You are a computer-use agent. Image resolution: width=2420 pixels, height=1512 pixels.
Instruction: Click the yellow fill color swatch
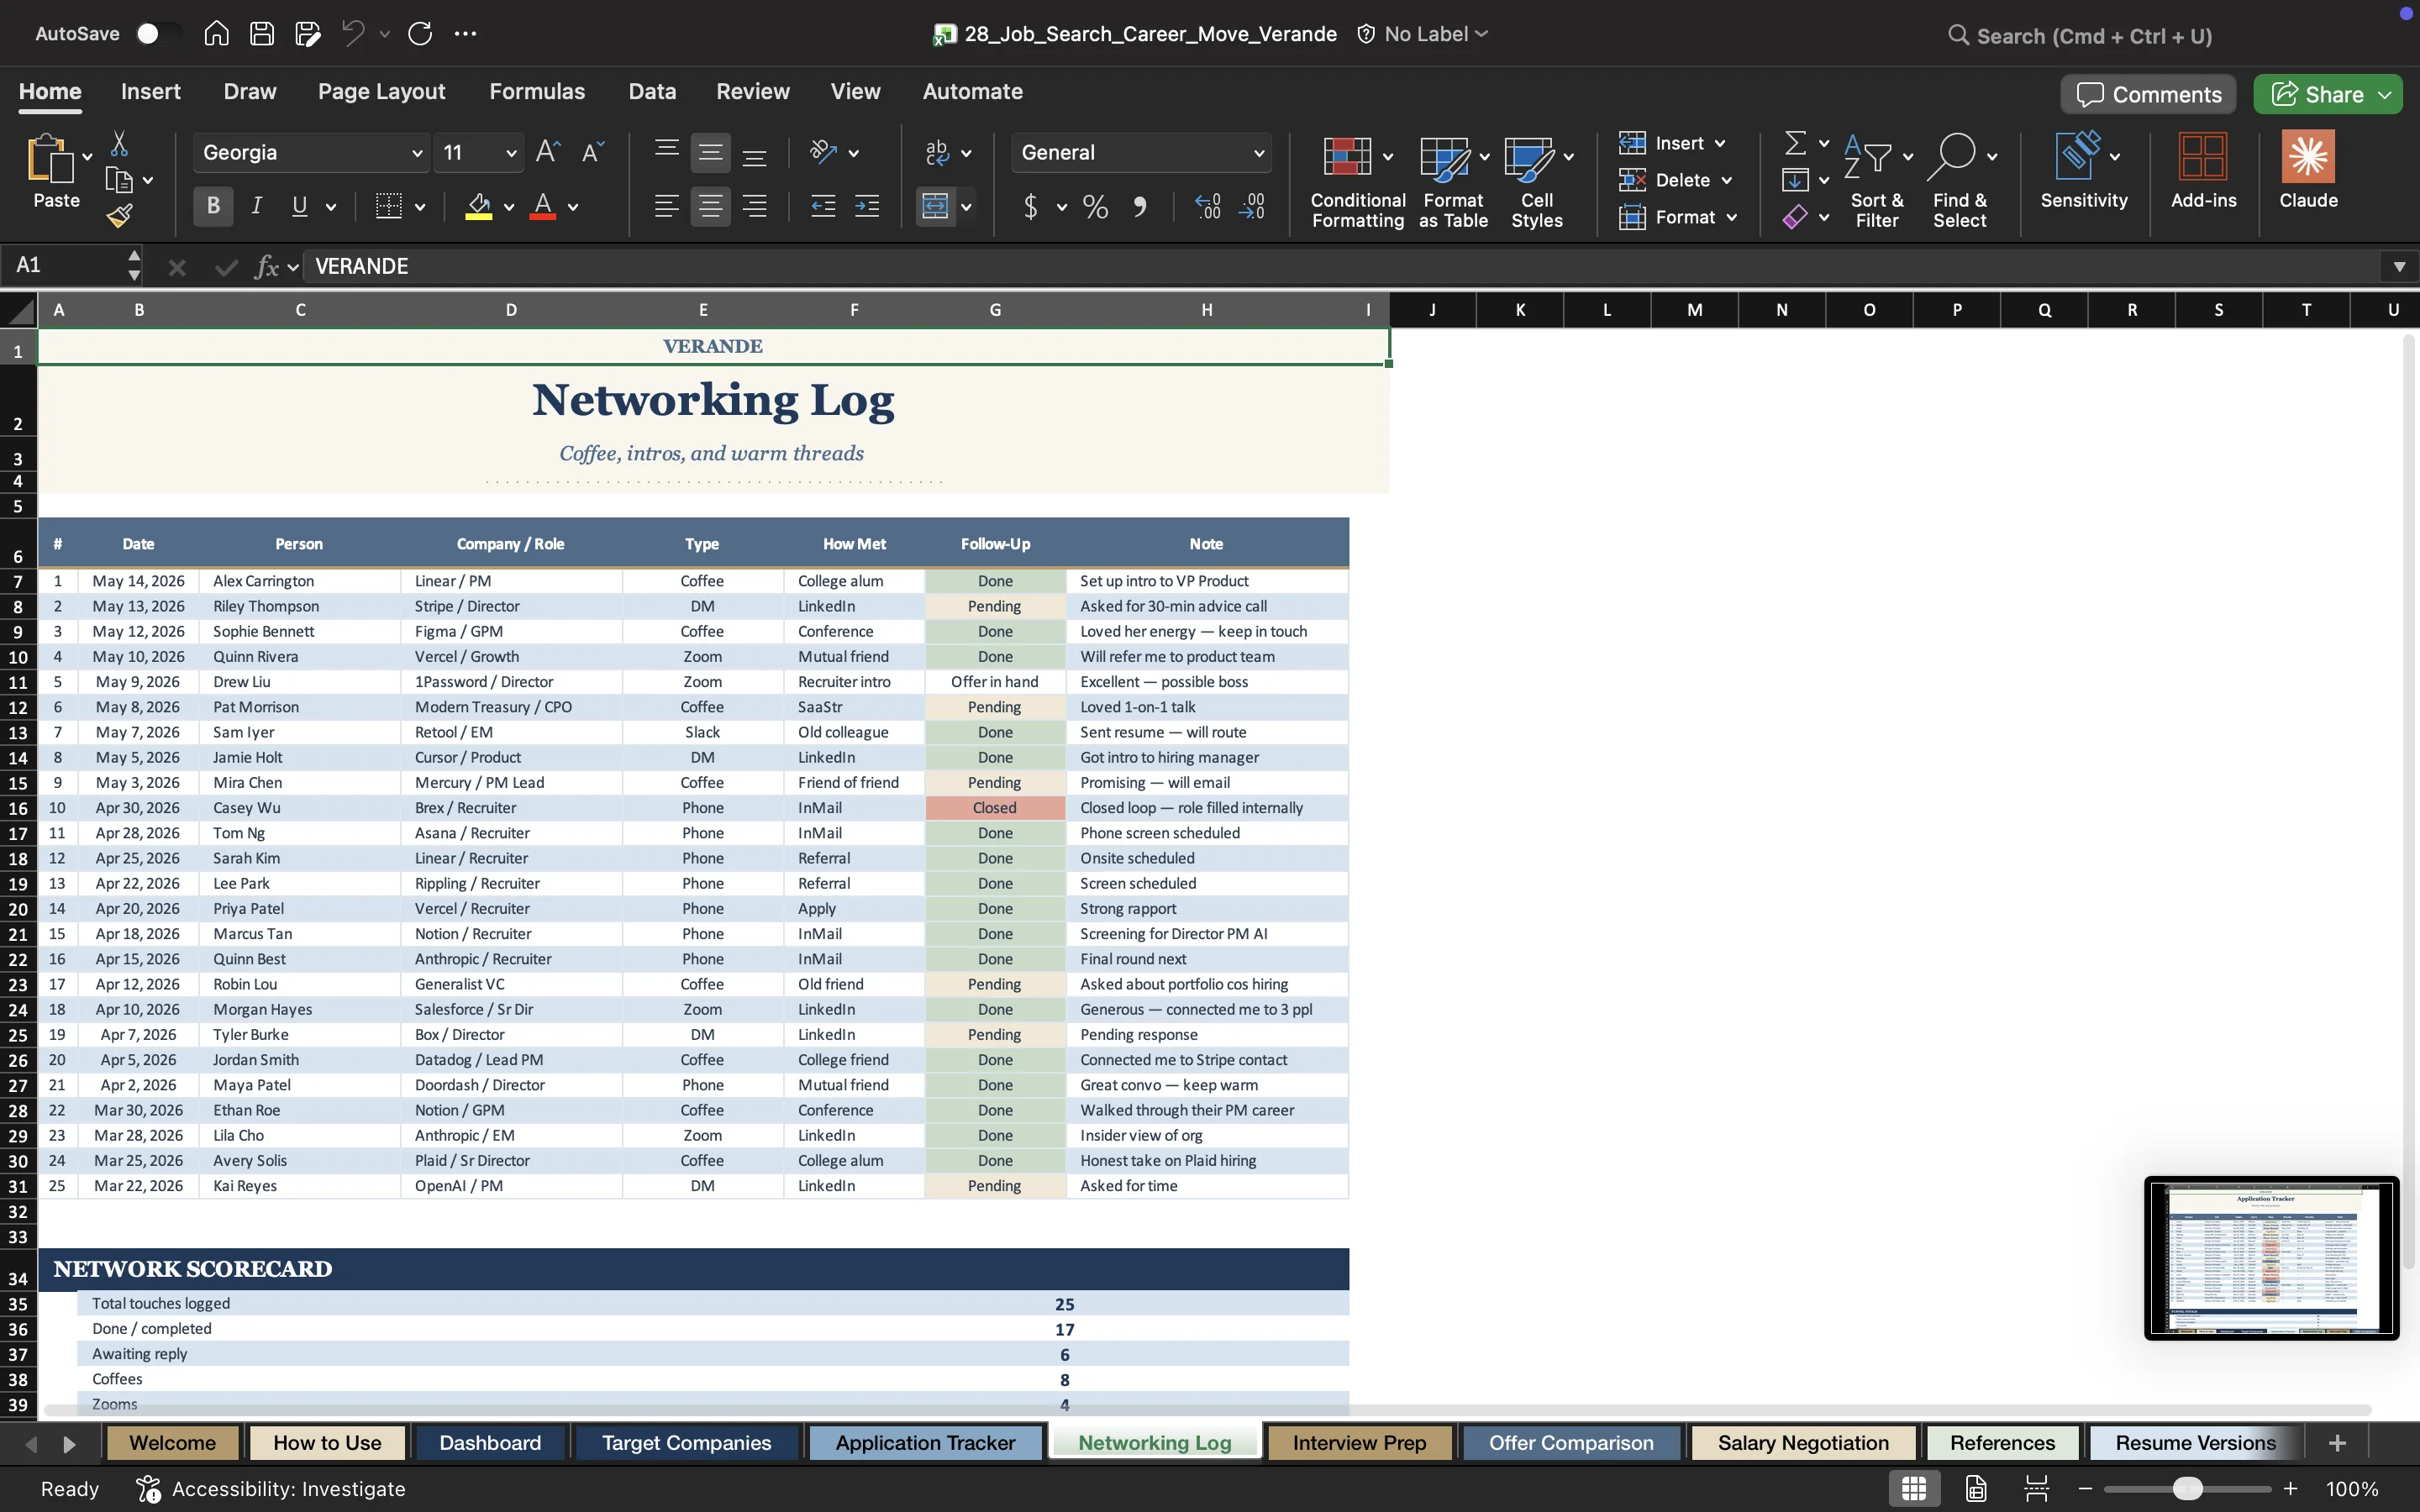click(x=479, y=207)
